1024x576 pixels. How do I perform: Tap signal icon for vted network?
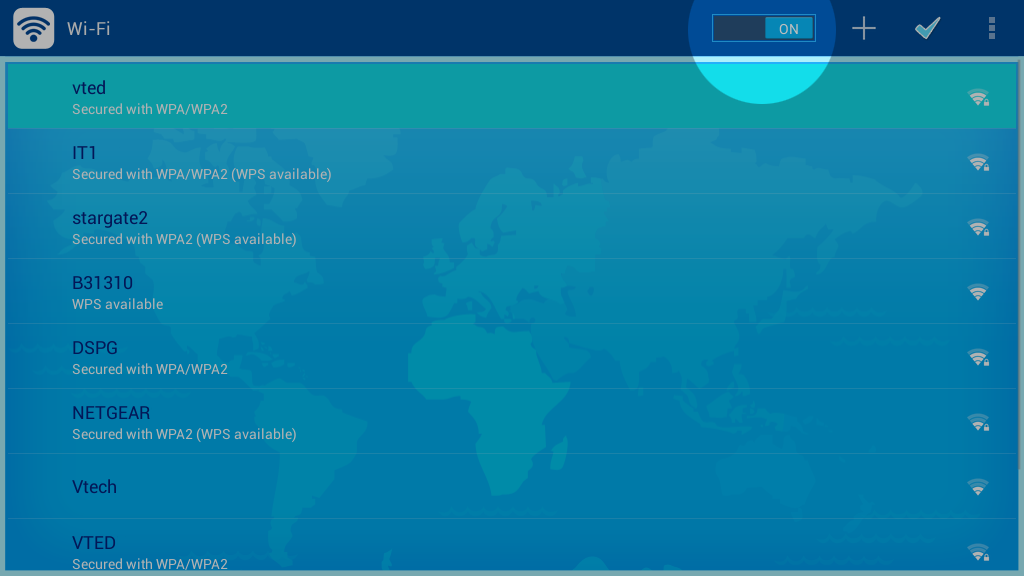tap(978, 97)
